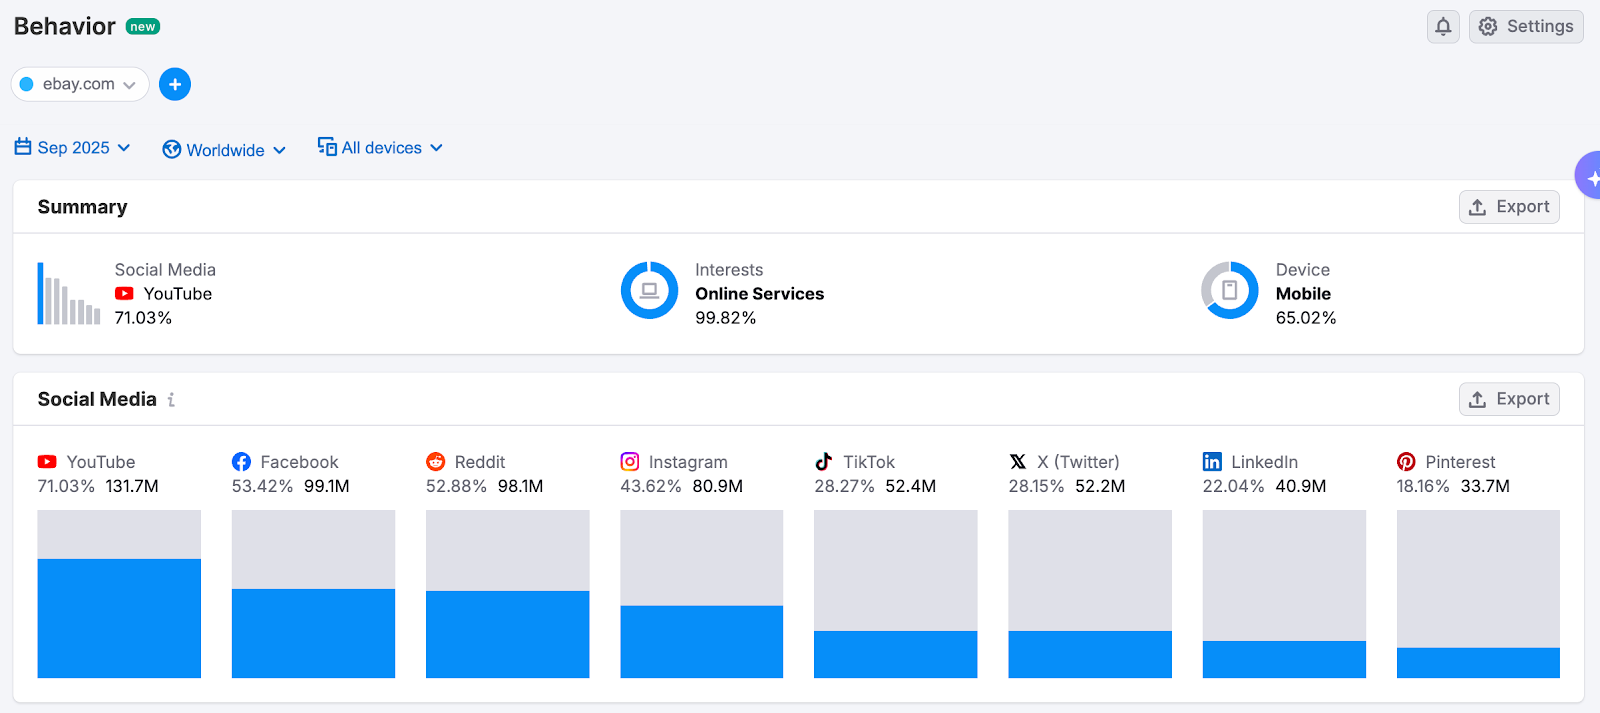1600x713 pixels.
Task: Expand the ebay.com domain dropdown
Action: [x=80, y=85]
